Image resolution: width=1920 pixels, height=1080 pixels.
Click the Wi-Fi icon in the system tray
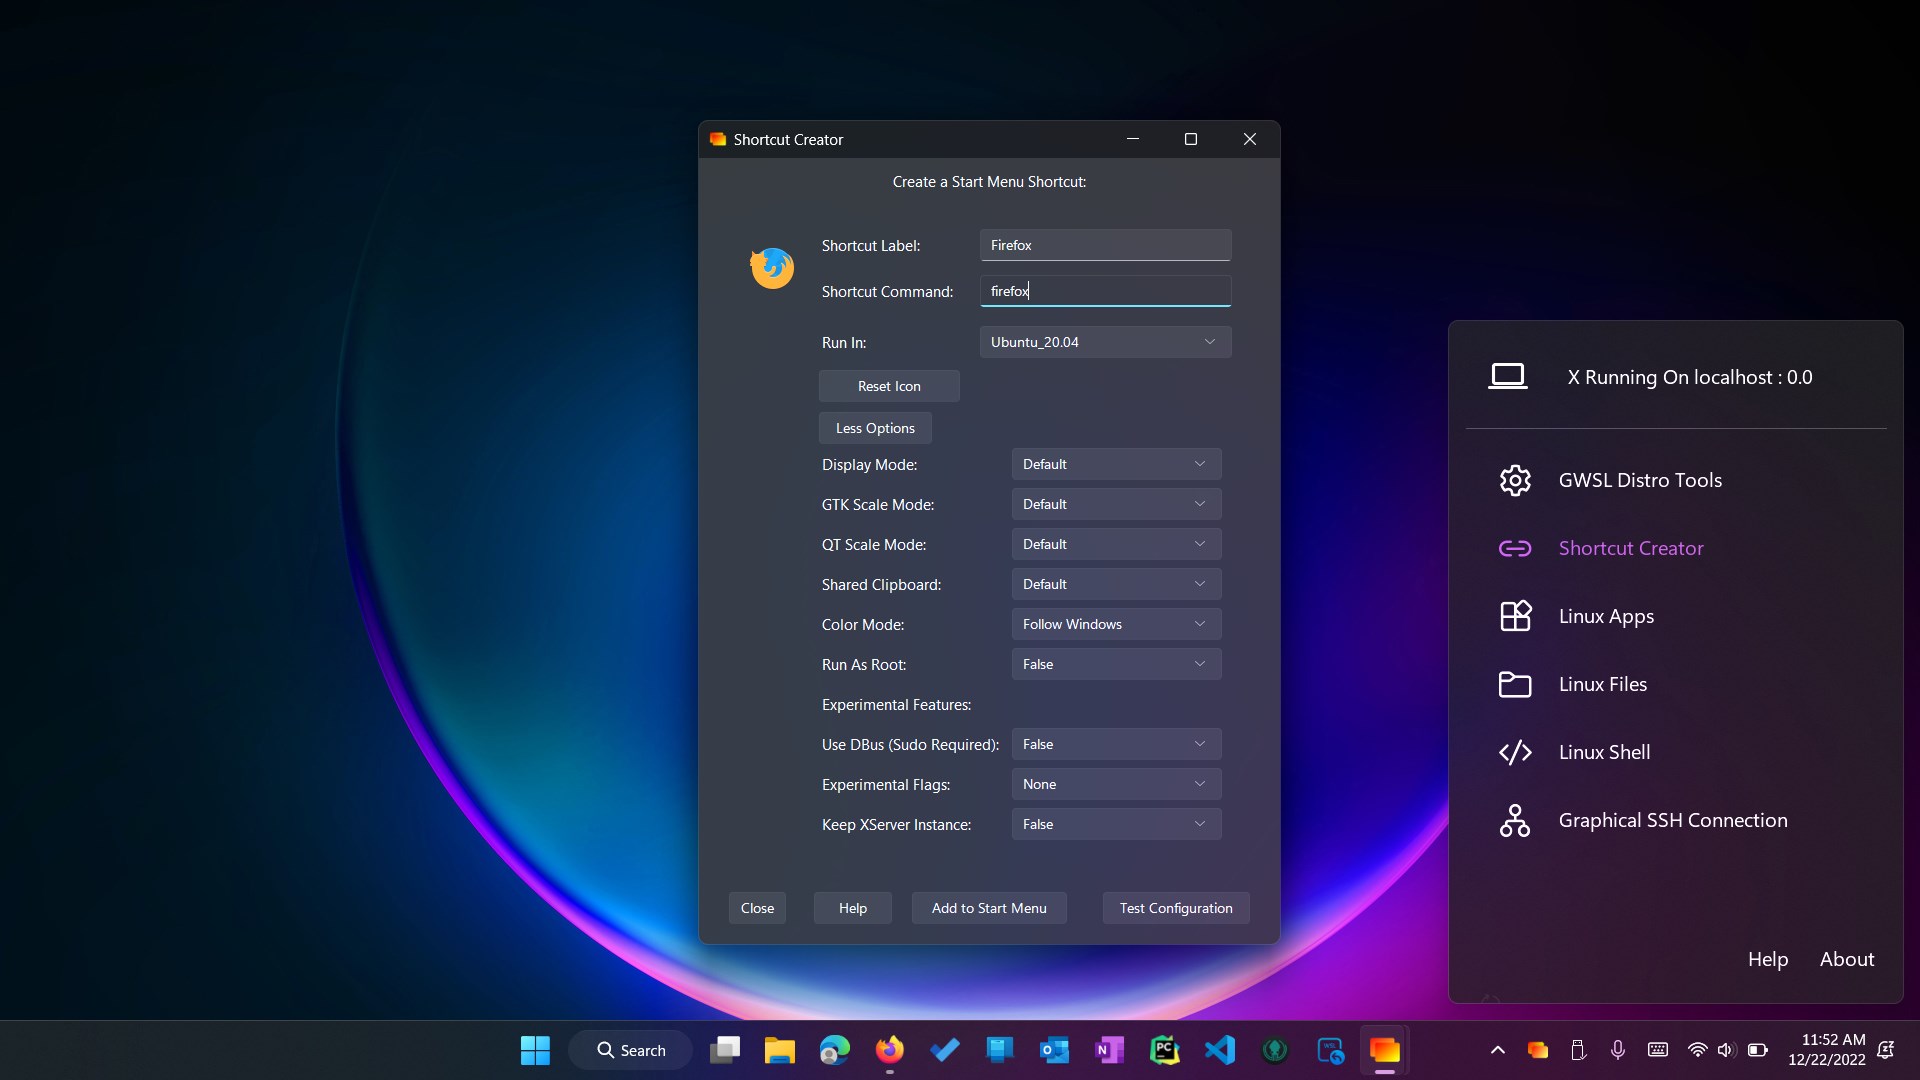pyautogui.click(x=1697, y=1050)
